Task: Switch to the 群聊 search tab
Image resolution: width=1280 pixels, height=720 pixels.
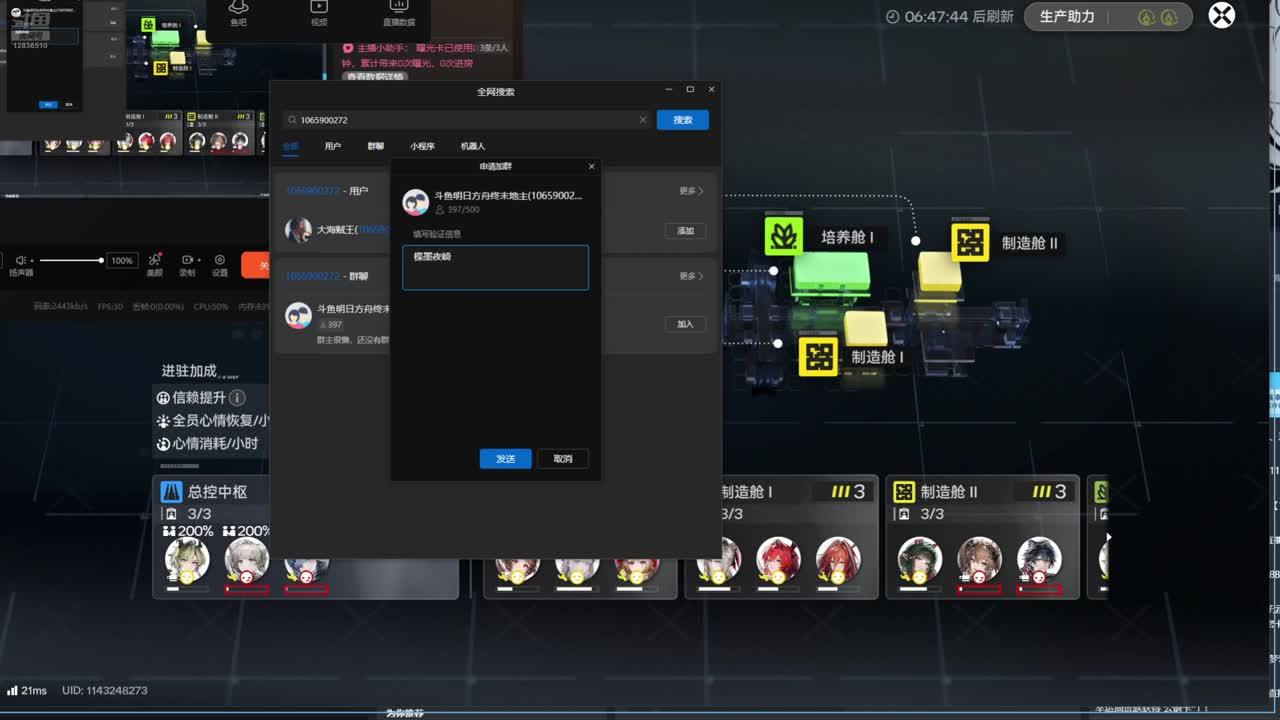Action: [376, 146]
